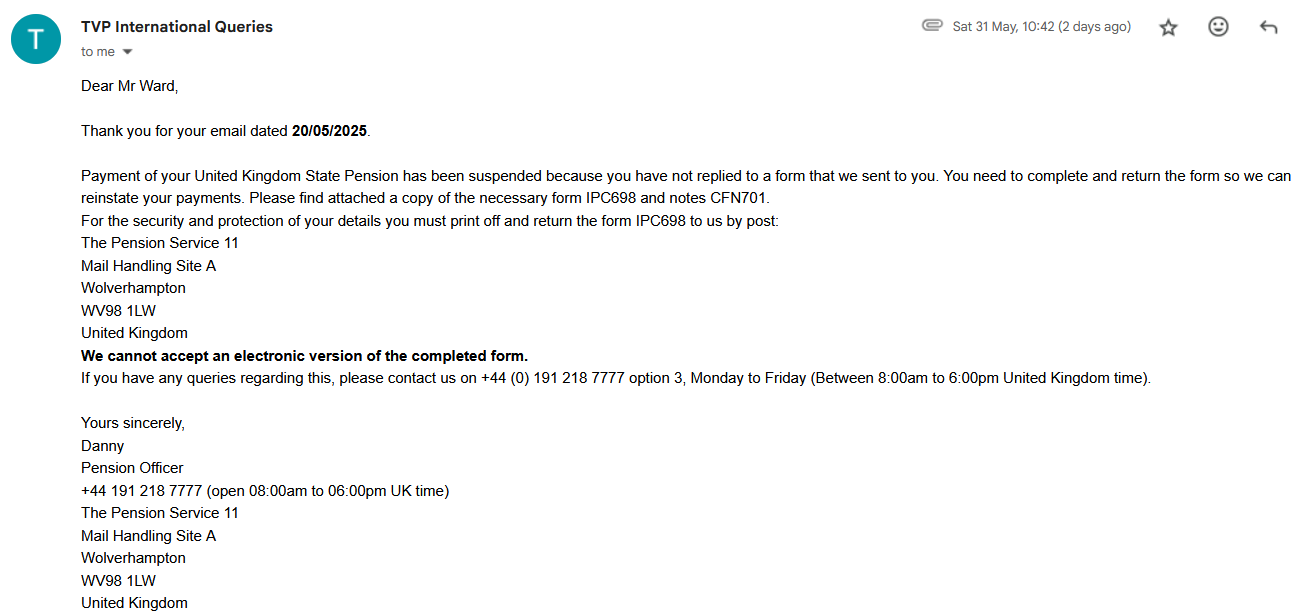The image size is (1301, 614).
Task: Click the 'Pension Officer' signature title
Action: click(132, 468)
